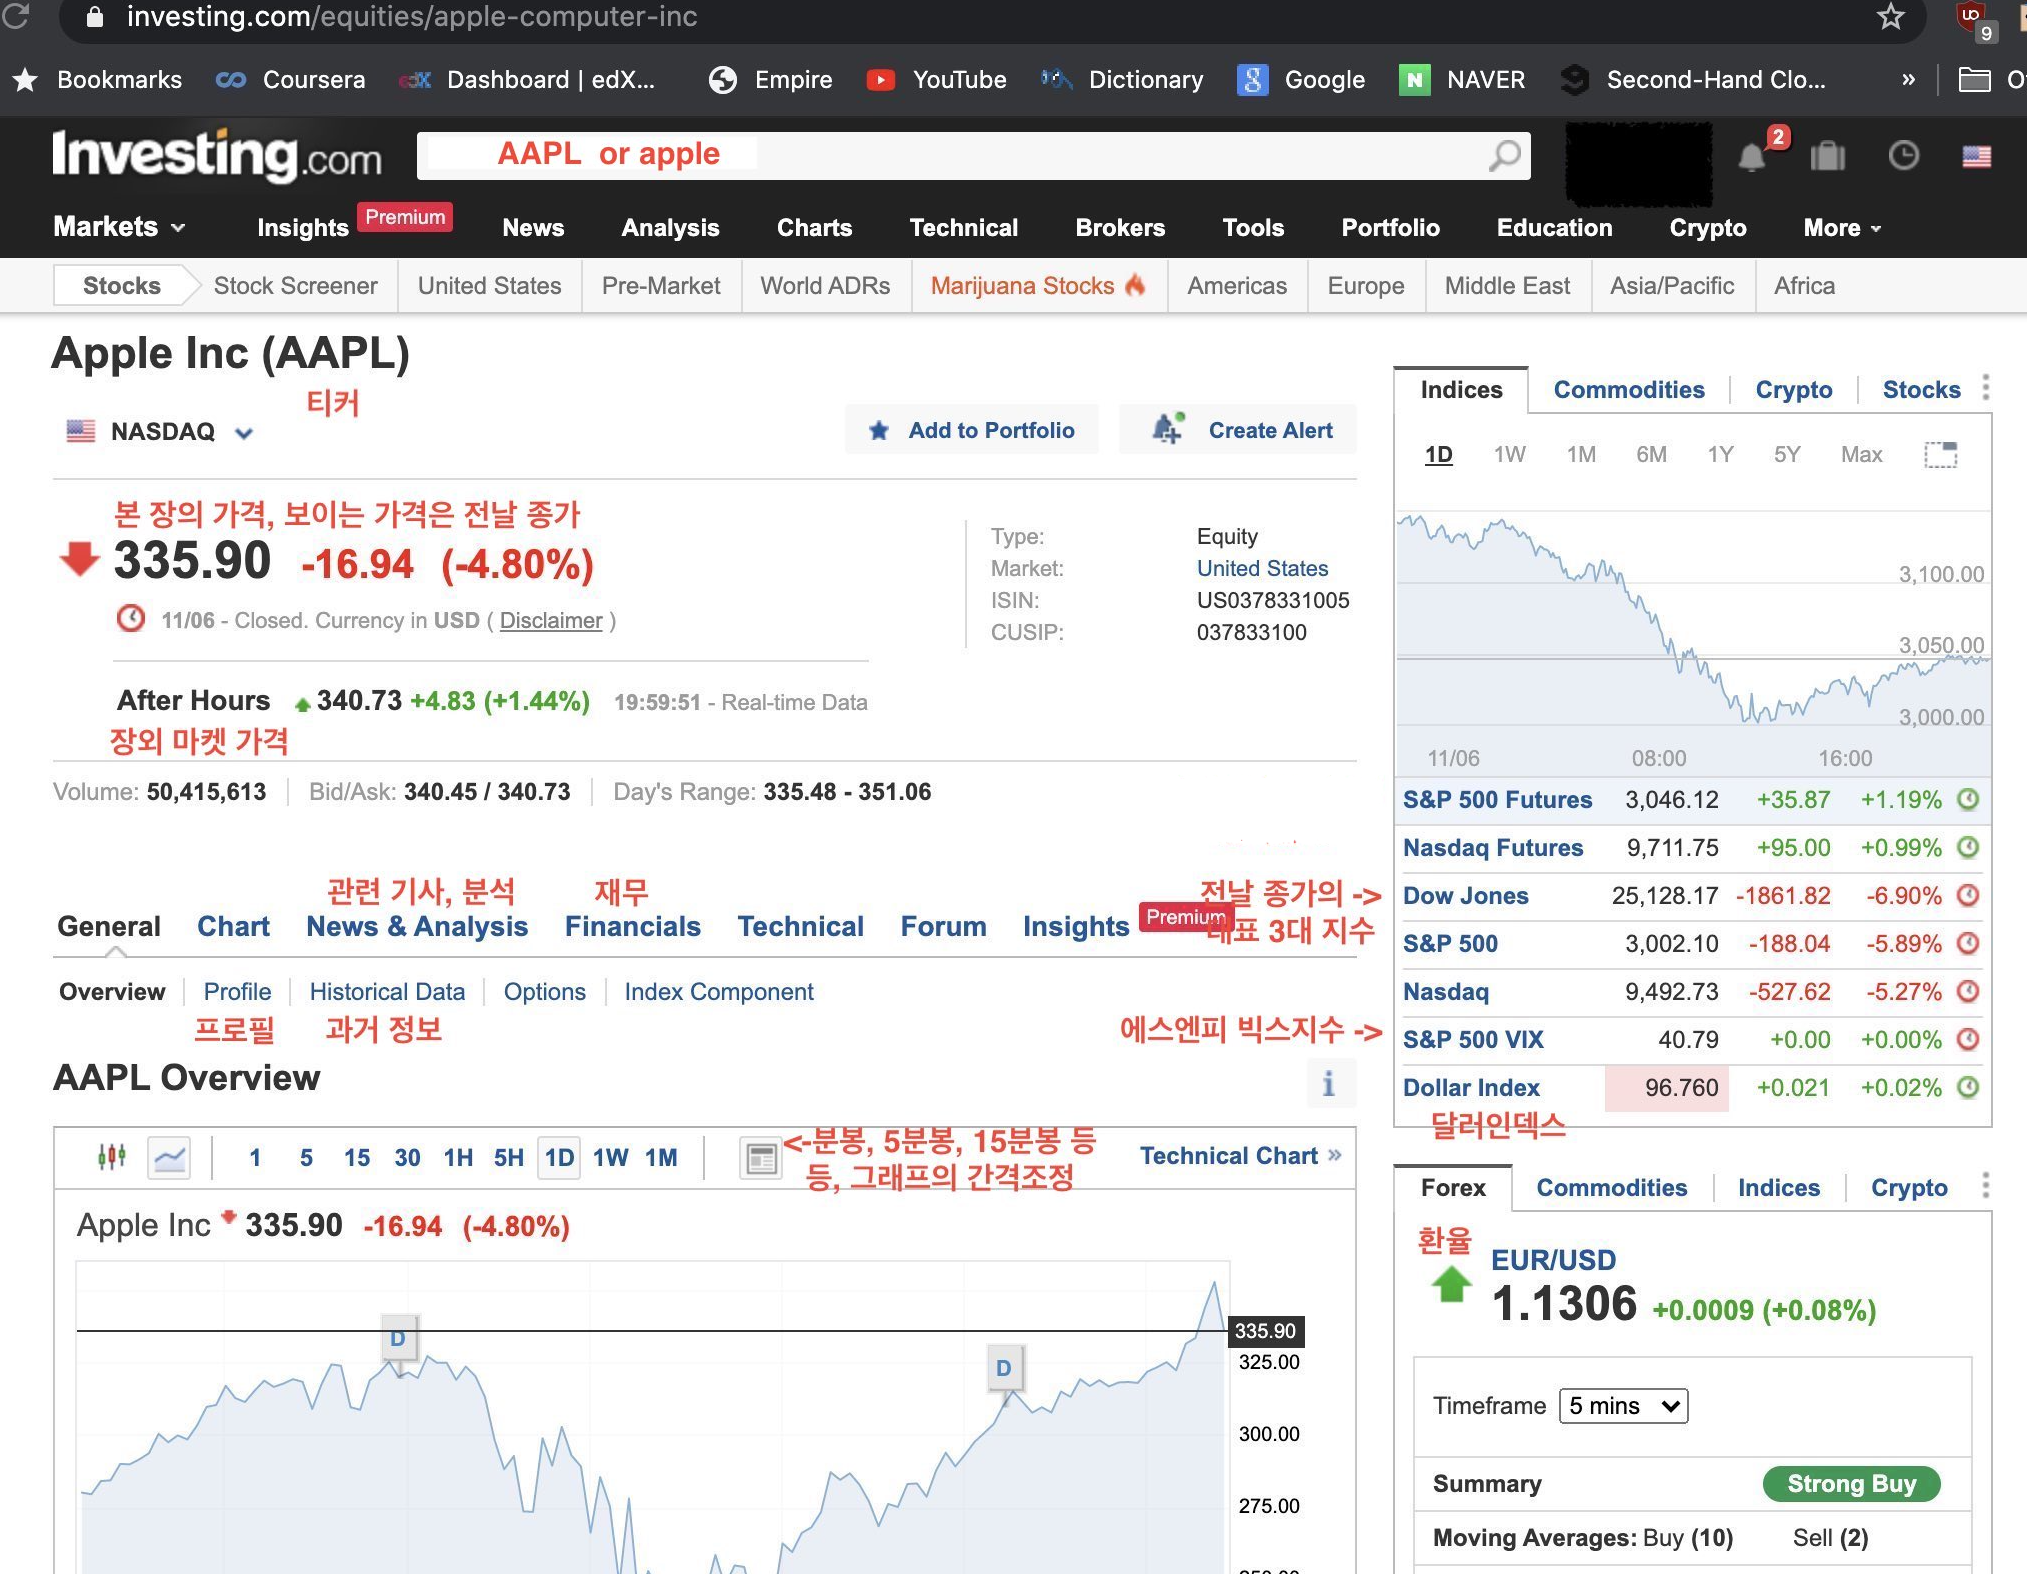This screenshot has width=2027, height=1574.
Task: Open the Disclaimer link
Action: point(551,620)
